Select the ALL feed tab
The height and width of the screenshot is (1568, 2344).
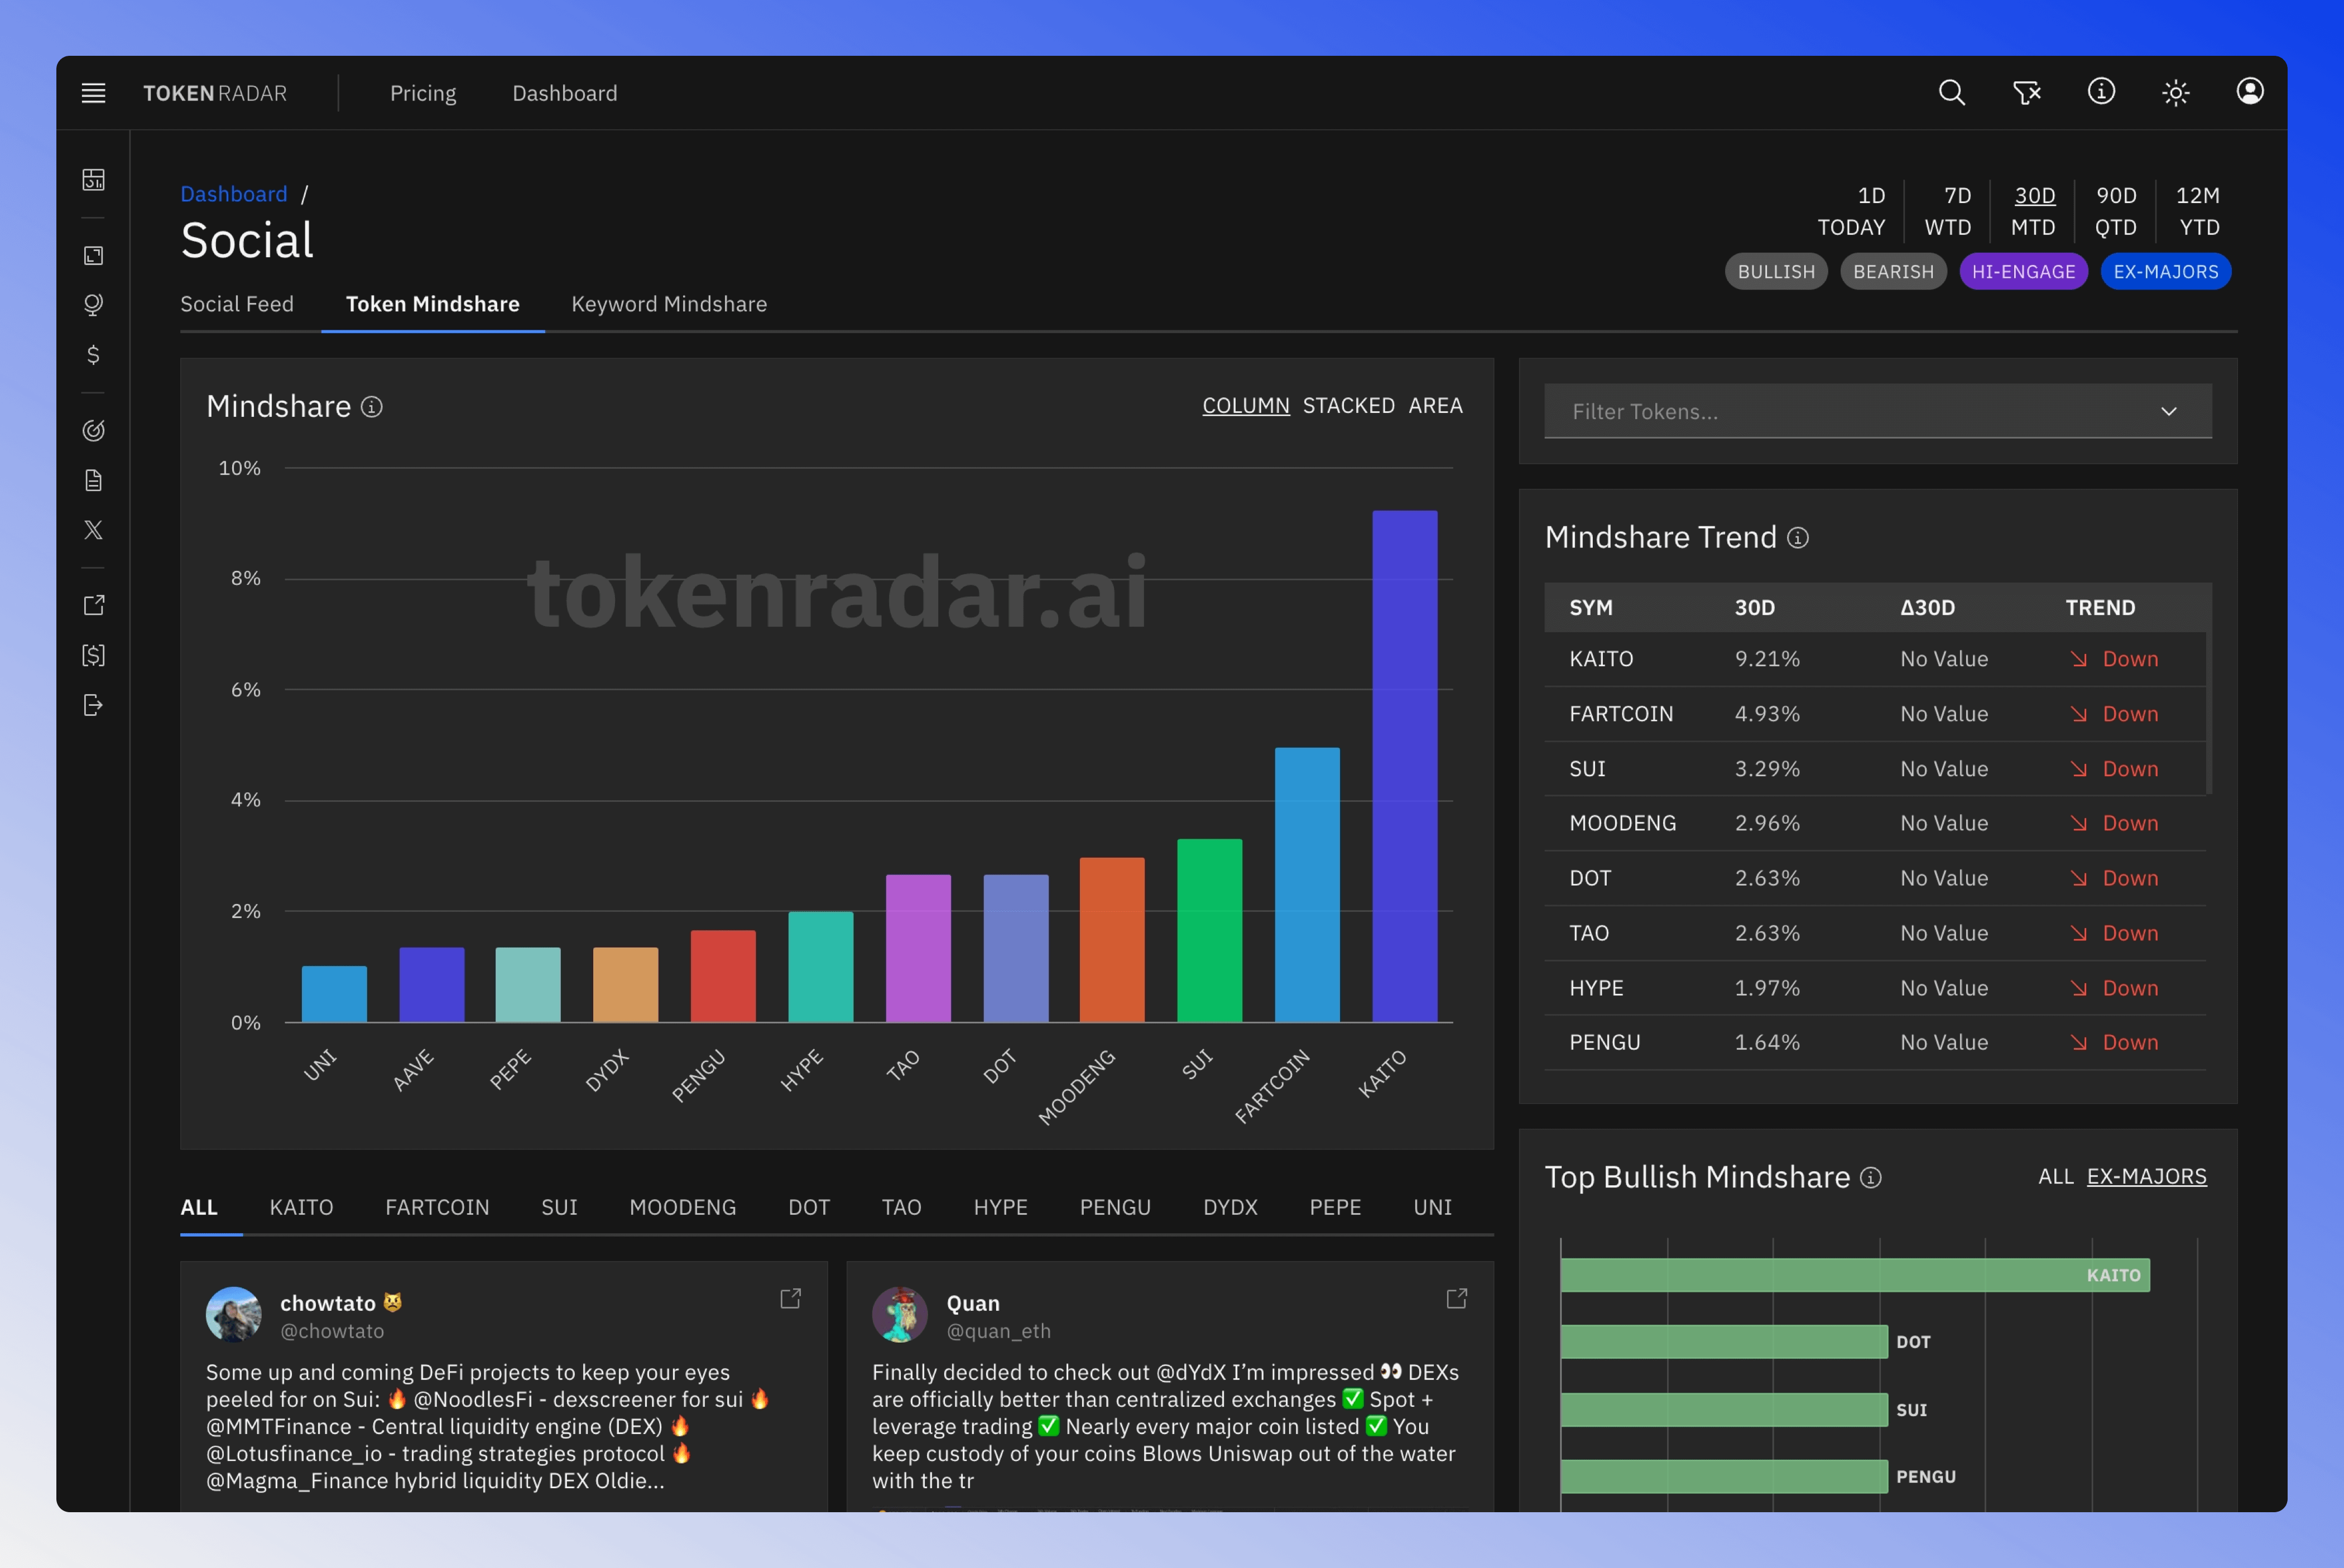(199, 1207)
